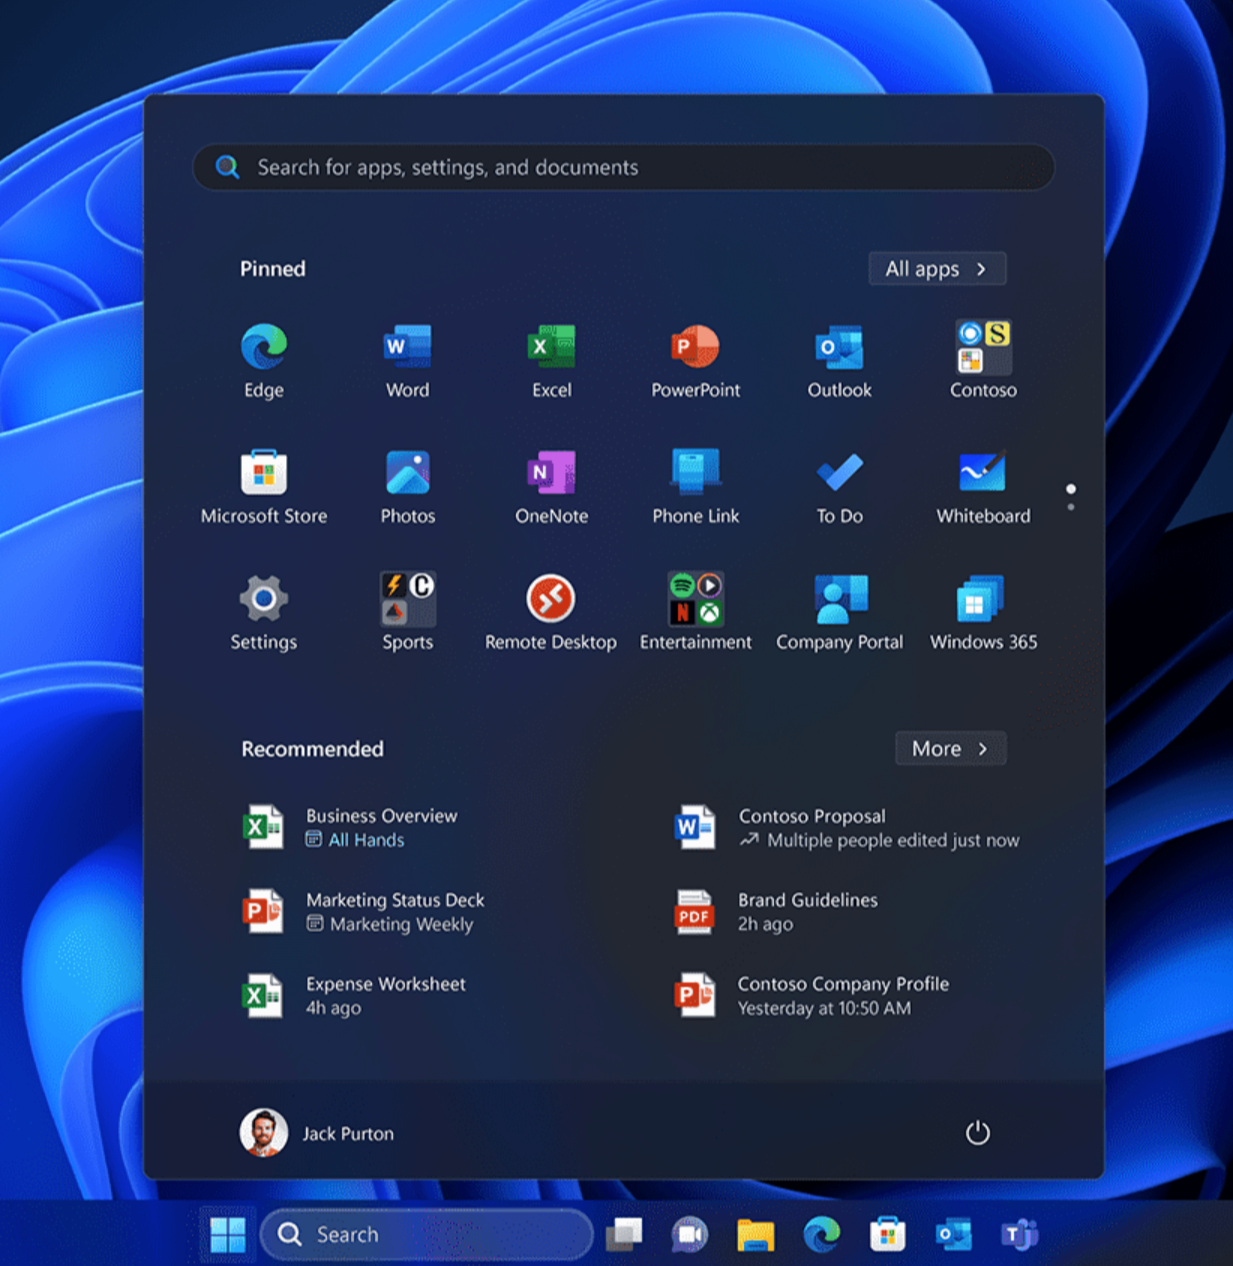Screen dimensions: 1233x1266
Task: Click the taskbar Search box
Action: click(427, 1235)
